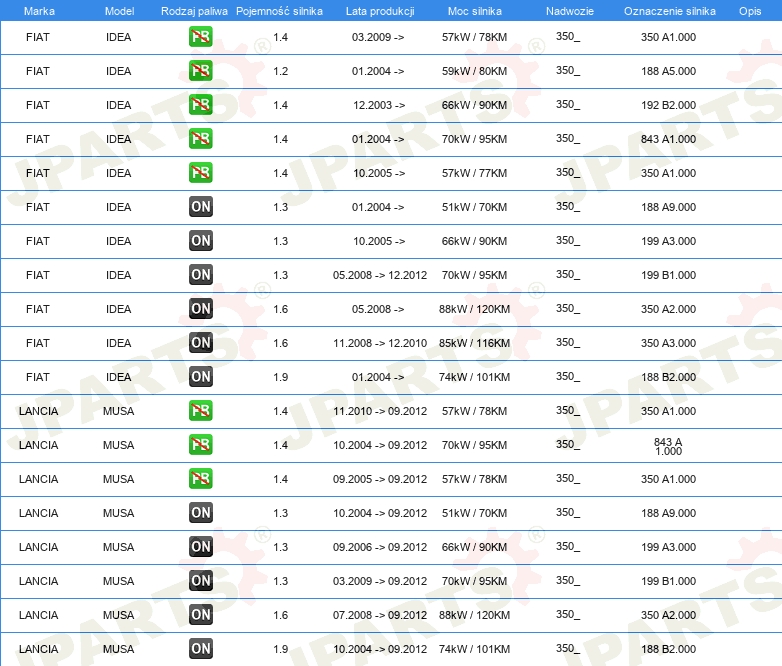Click production range 09.2006 -> 09.2012
The image size is (782, 666).
[380, 547]
